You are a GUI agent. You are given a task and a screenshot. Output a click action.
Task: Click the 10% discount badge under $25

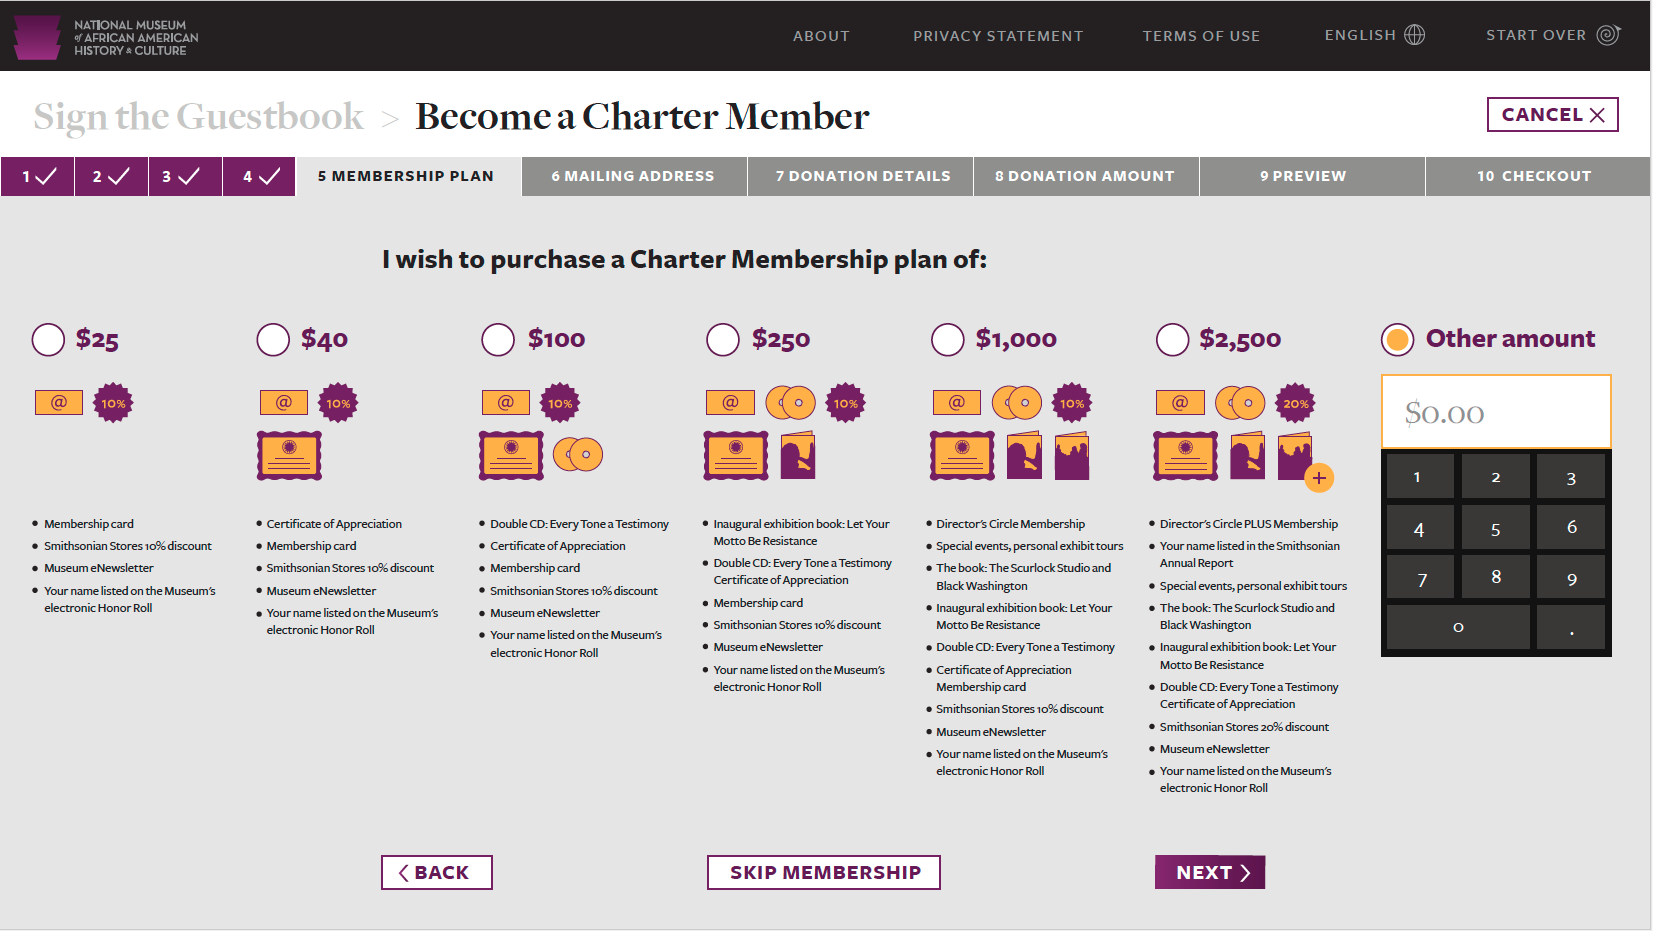(113, 403)
